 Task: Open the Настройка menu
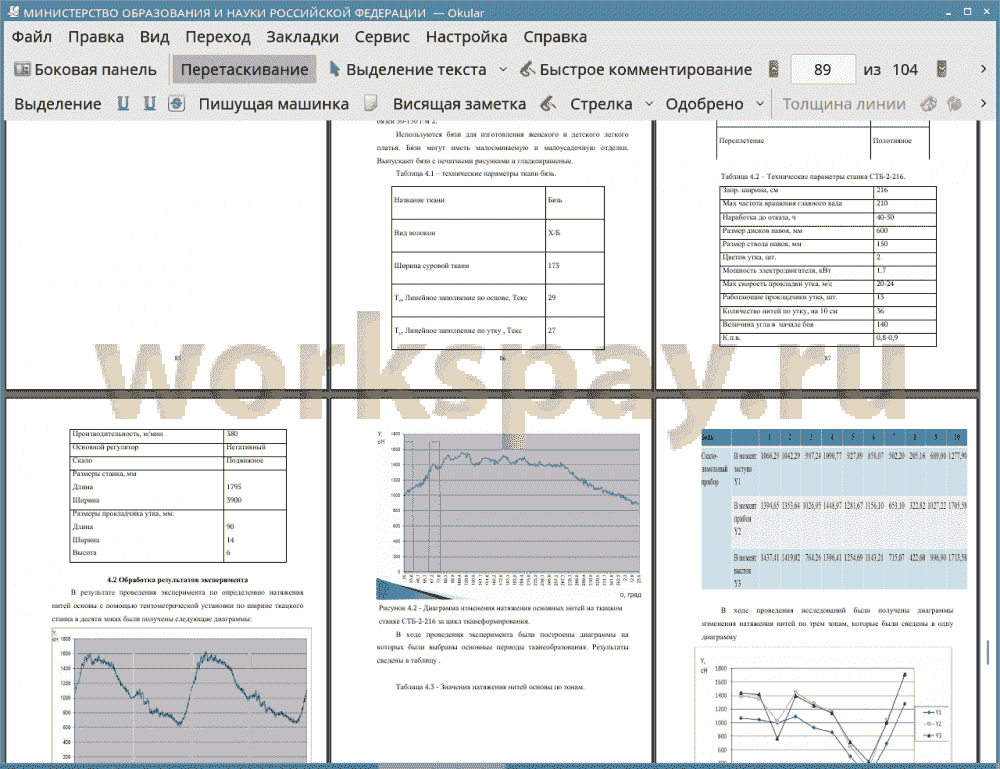[x=466, y=37]
